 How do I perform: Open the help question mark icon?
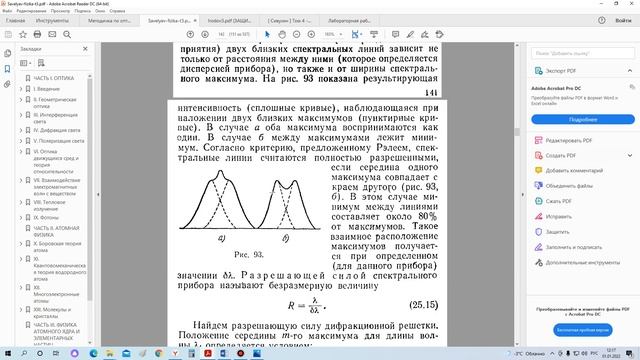[x=602, y=20]
